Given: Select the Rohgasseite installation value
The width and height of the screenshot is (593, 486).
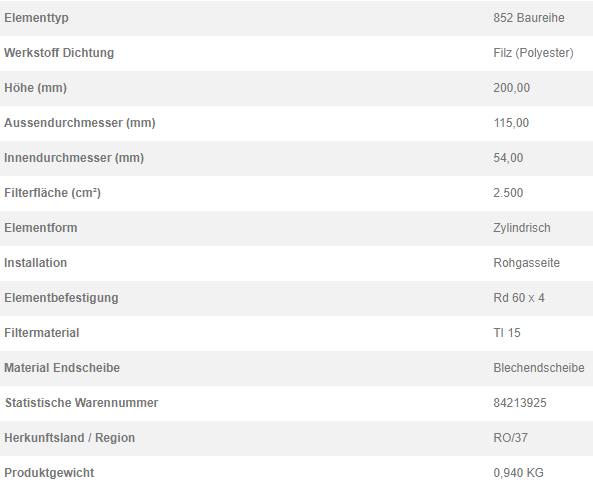Looking at the screenshot, I should point(526,263).
